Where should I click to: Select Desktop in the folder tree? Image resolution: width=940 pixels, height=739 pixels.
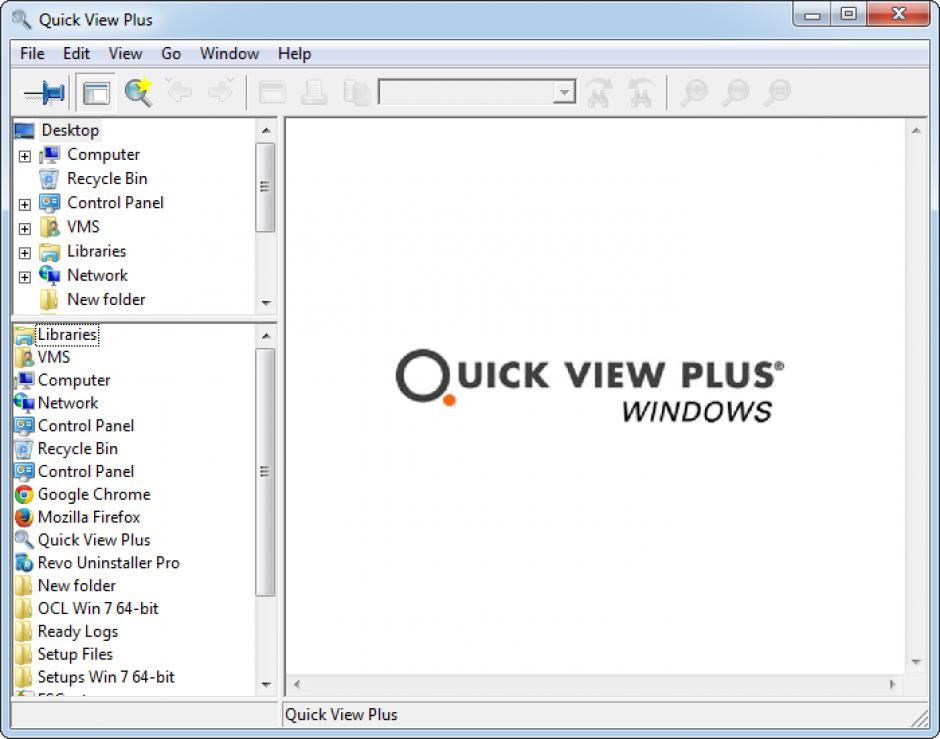pyautogui.click(x=70, y=130)
